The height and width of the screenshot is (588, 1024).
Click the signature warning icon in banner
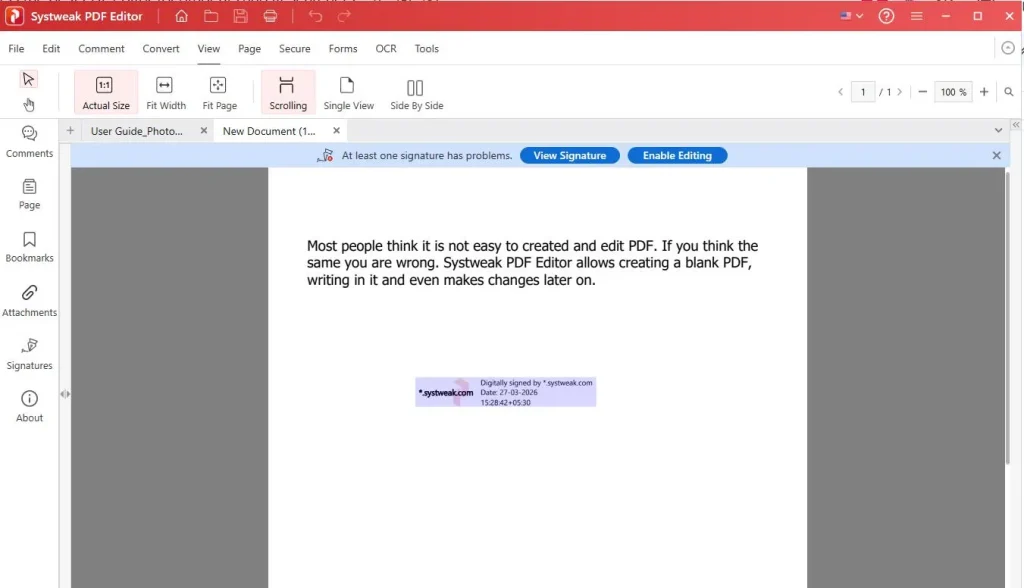click(x=325, y=155)
